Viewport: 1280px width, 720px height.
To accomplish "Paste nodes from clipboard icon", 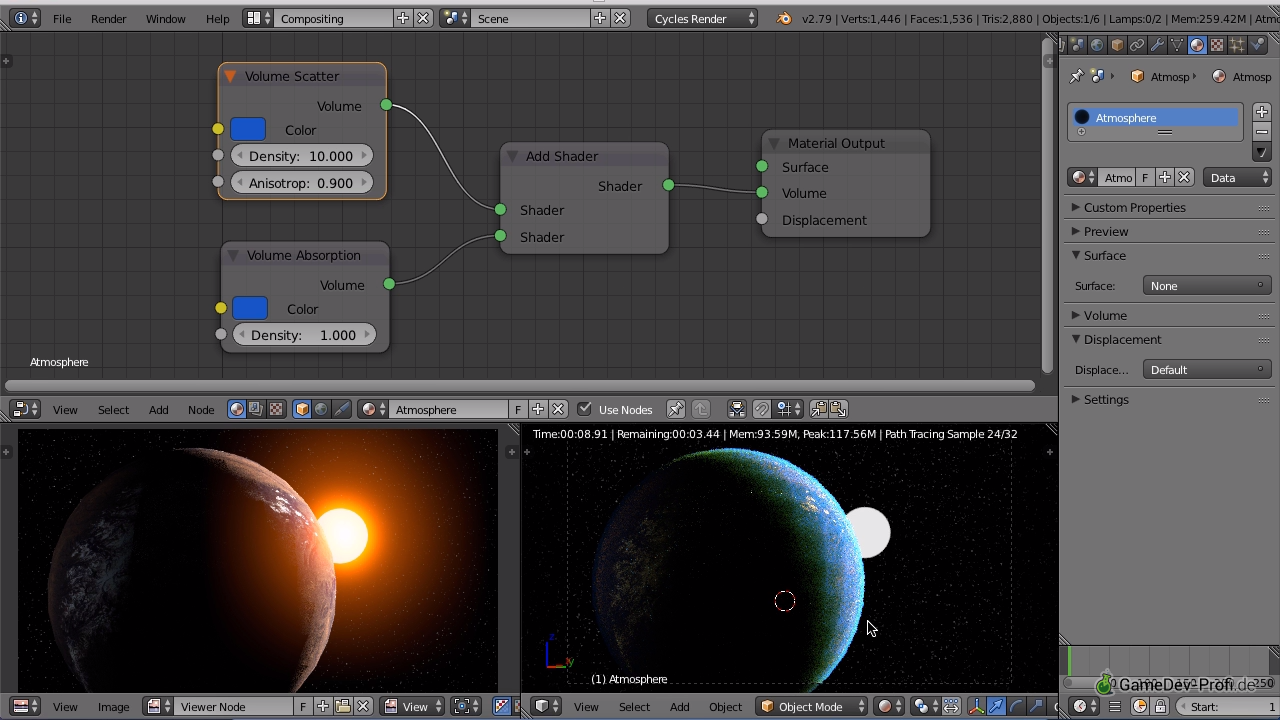I will click(x=838, y=409).
